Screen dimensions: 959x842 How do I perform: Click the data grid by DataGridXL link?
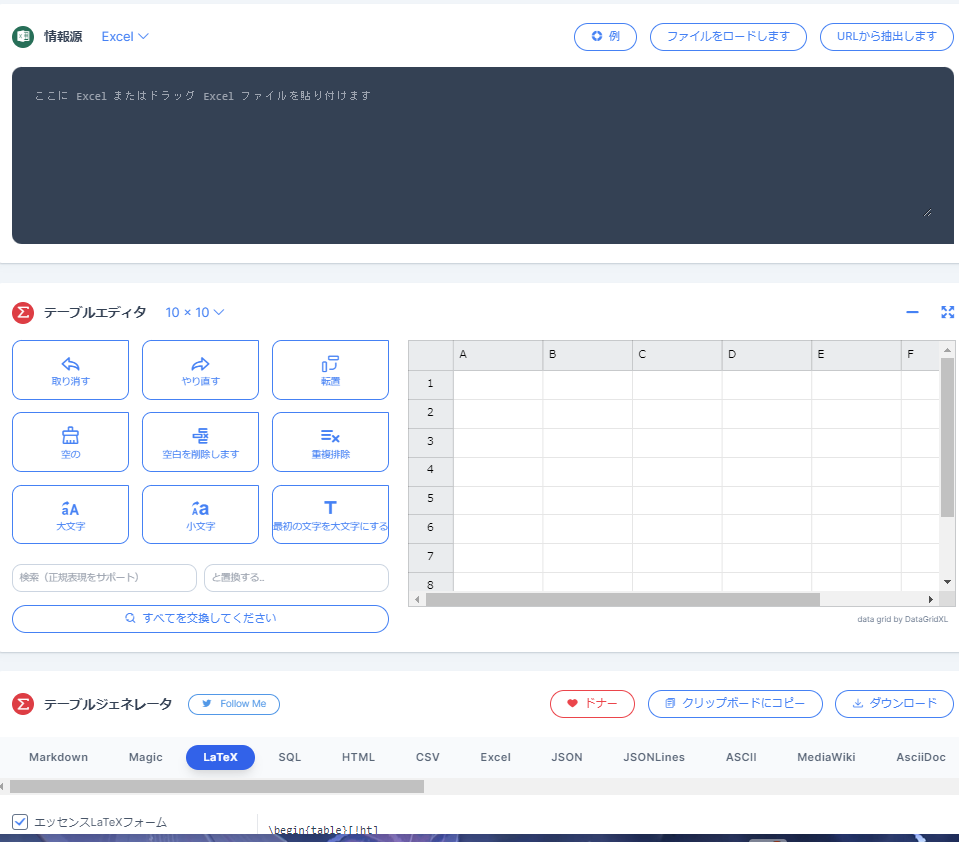[x=902, y=619]
